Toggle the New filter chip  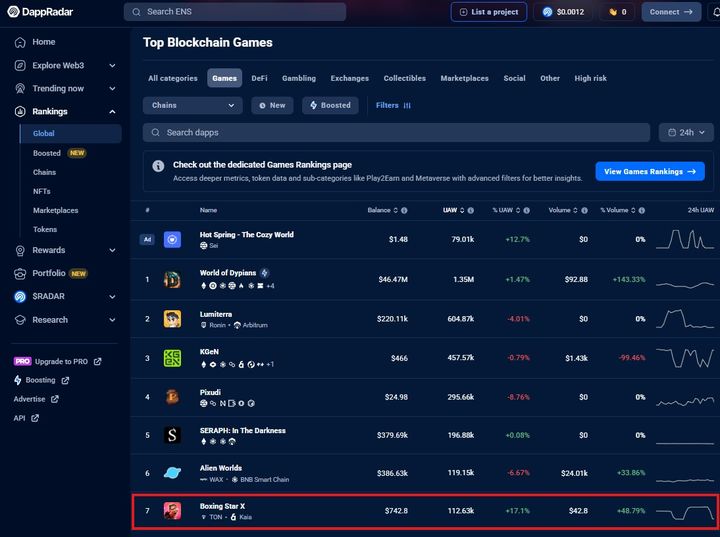272,106
